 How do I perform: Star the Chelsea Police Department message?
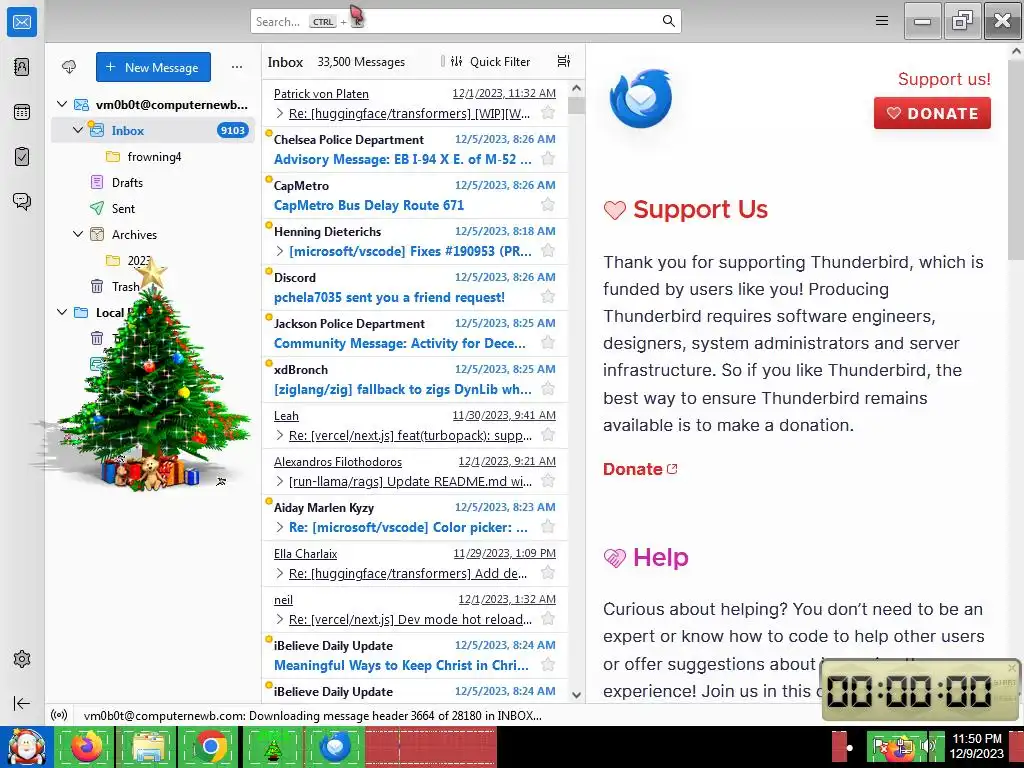click(548, 159)
